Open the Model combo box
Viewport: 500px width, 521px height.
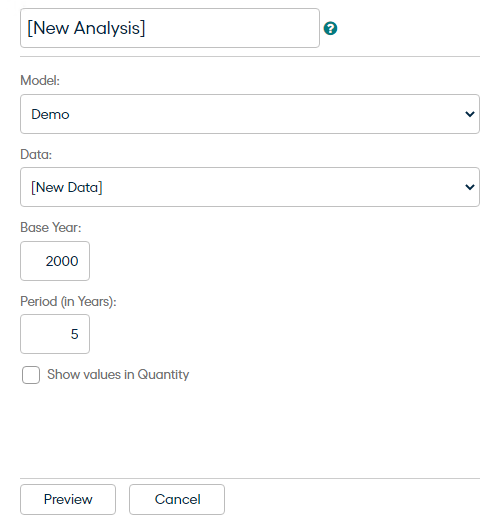pos(250,114)
